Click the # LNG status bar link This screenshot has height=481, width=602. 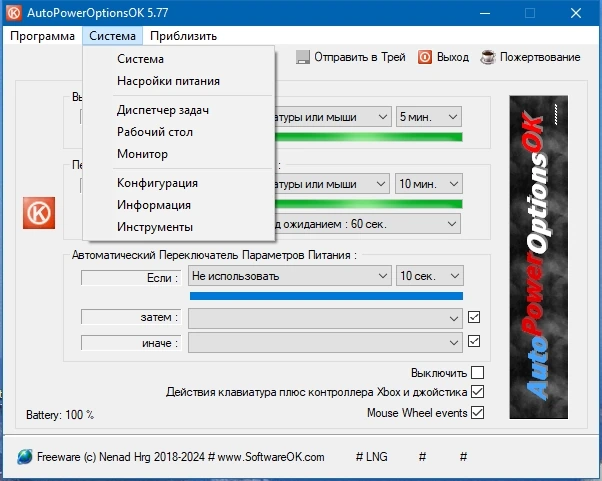click(371, 457)
